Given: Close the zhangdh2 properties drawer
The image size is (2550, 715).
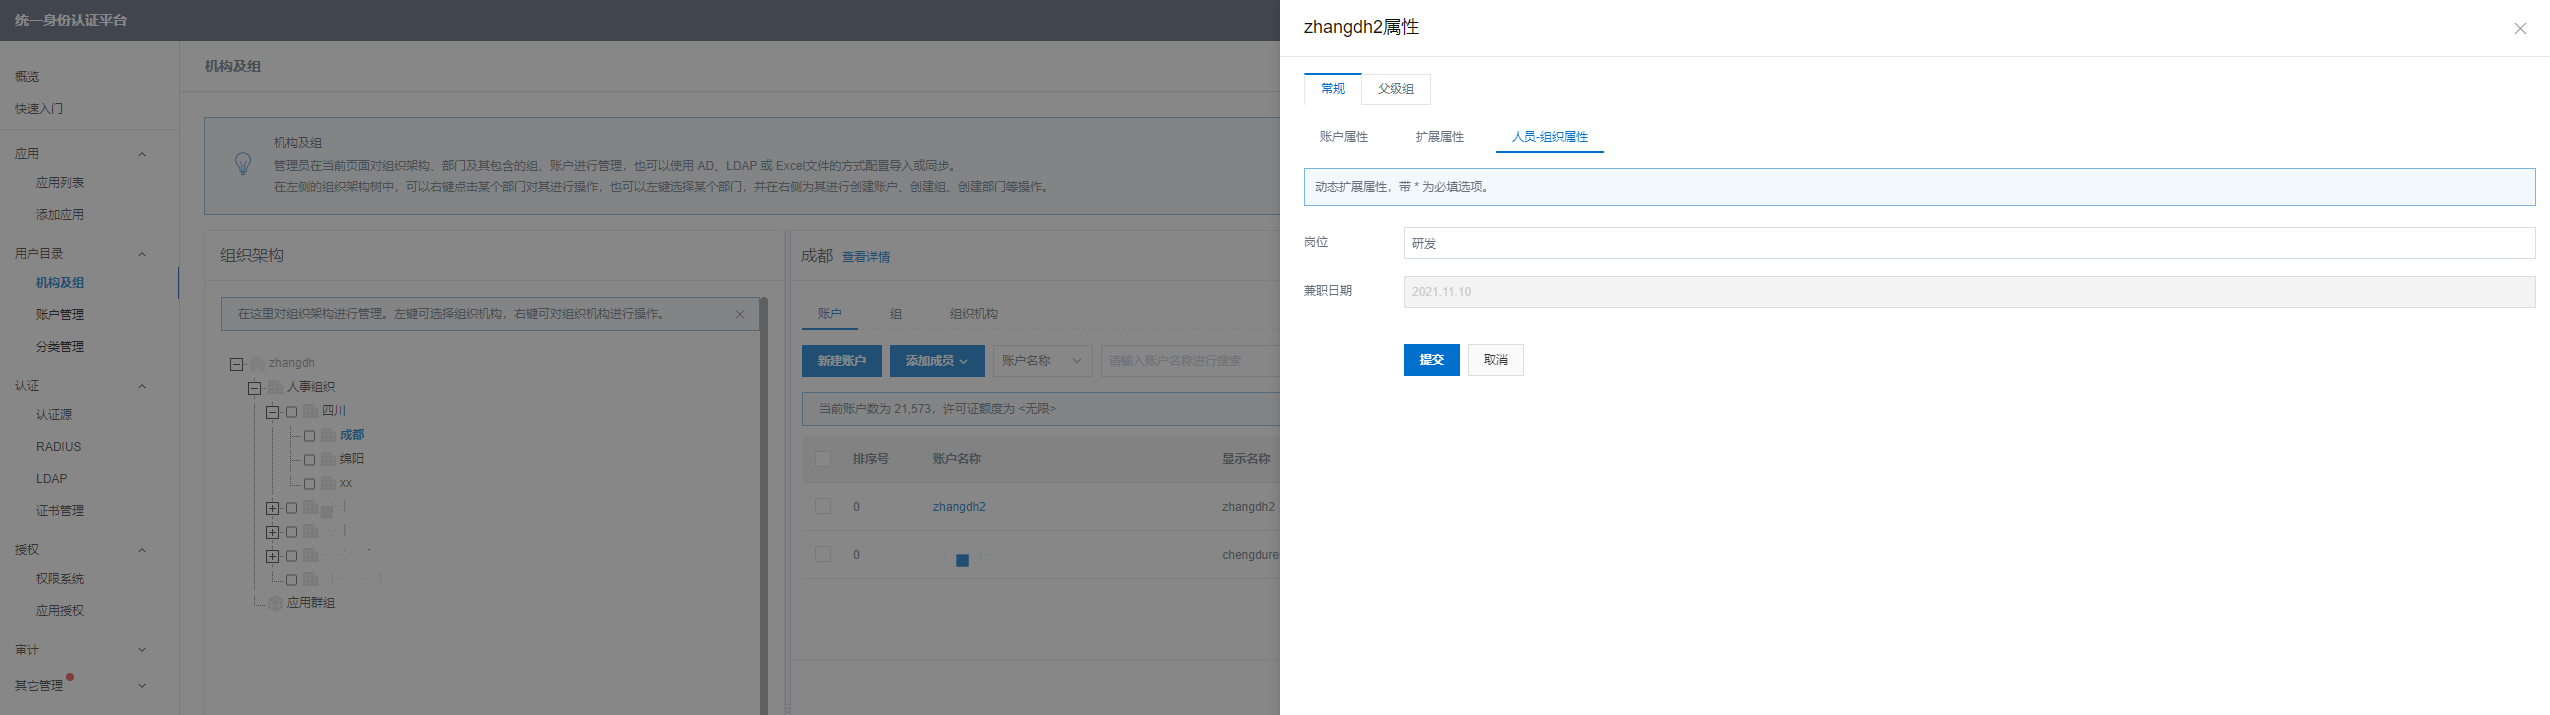Looking at the screenshot, I should [x=2519, y=29].
